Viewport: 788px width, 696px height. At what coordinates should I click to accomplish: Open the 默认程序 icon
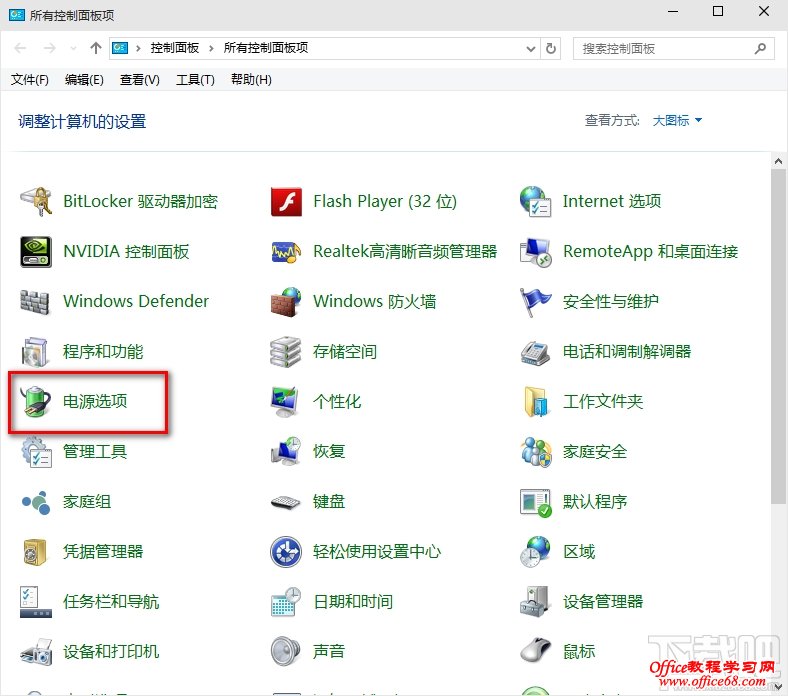(536, 502)
